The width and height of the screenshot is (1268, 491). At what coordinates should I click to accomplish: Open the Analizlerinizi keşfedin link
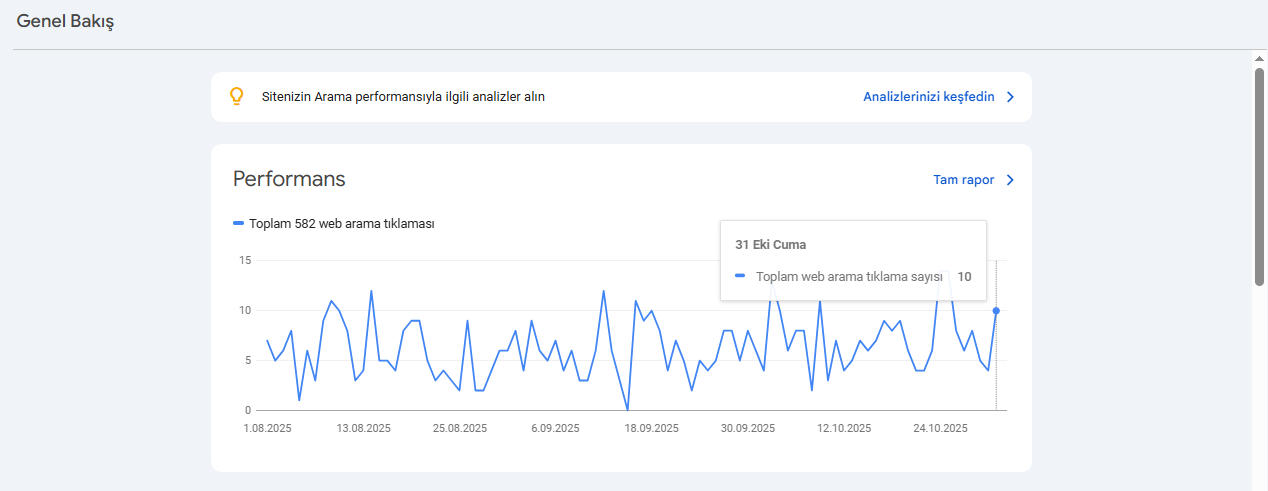tap(929, 97)
